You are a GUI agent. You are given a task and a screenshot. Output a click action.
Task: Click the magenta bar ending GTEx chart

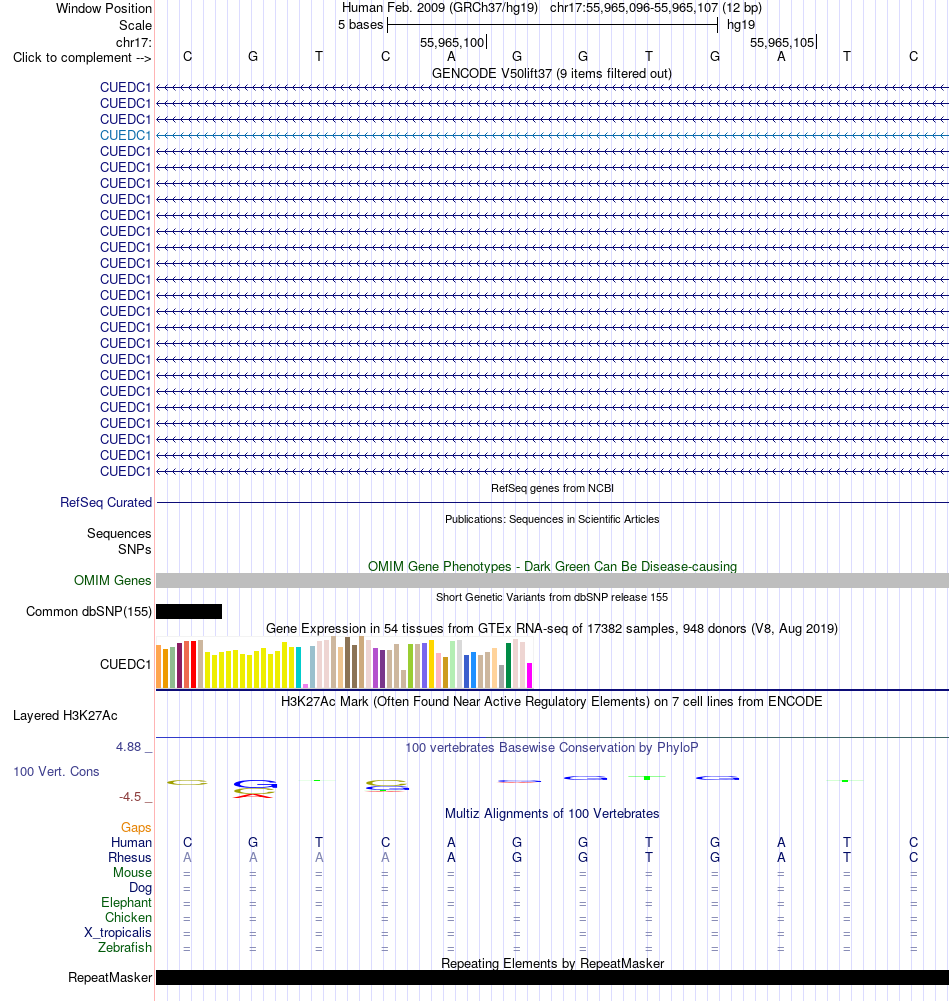click(x=529, y=675)
